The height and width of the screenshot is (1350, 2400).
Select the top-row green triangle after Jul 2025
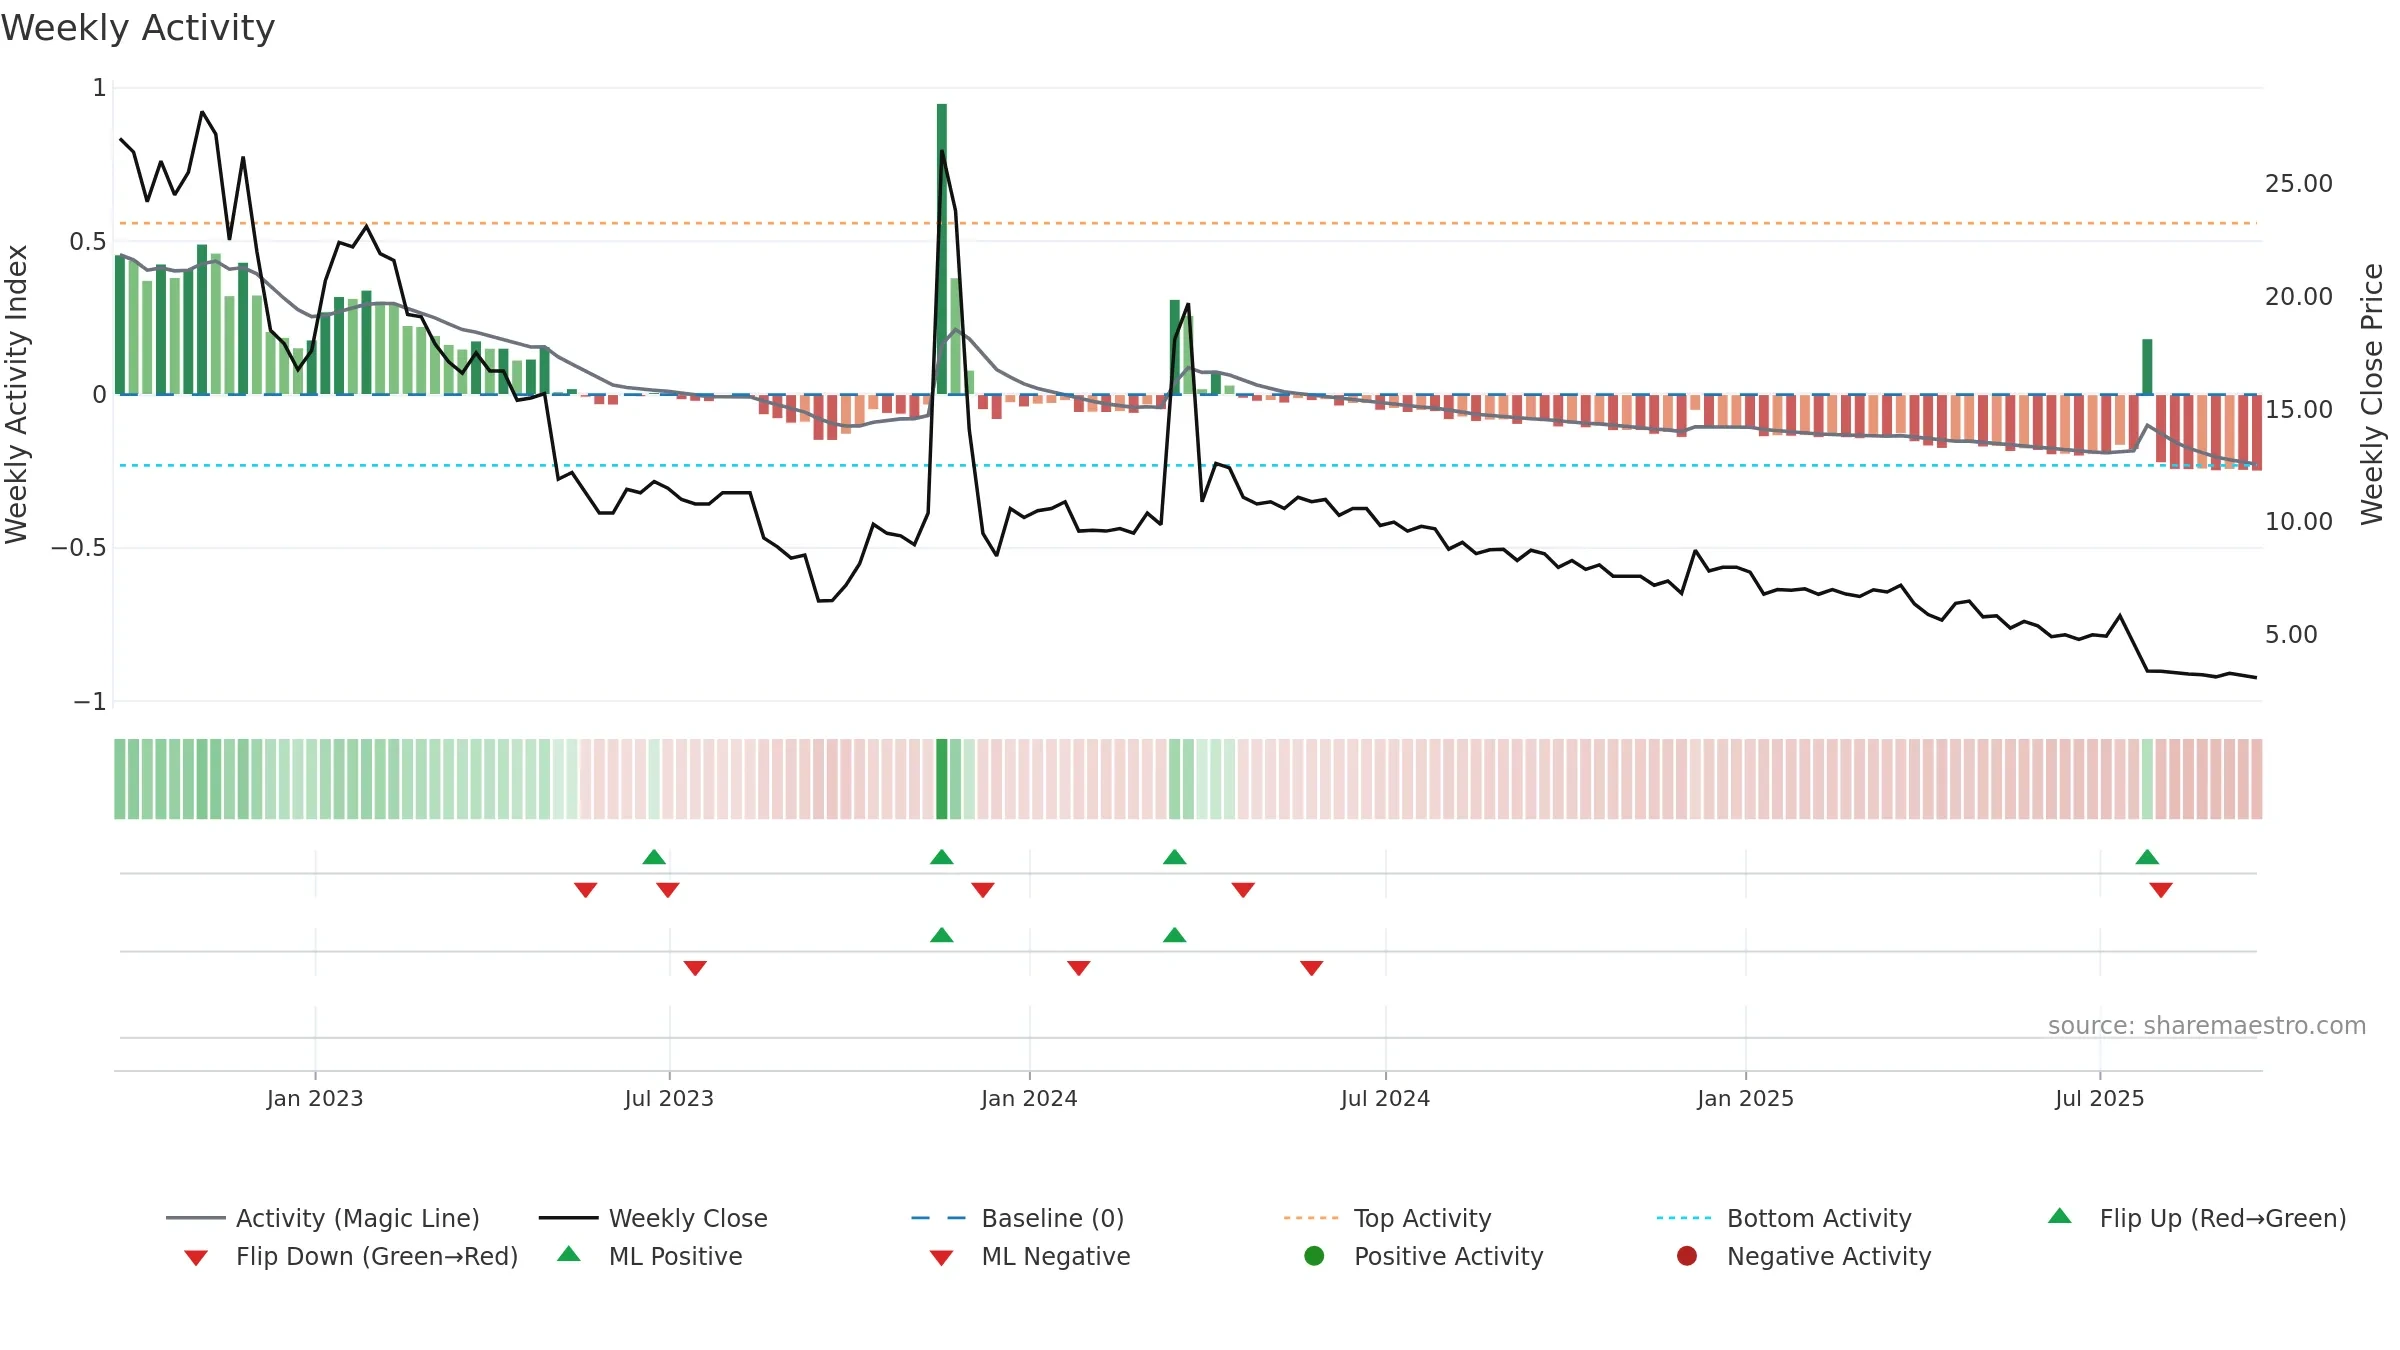click(x=2147, y=857)
